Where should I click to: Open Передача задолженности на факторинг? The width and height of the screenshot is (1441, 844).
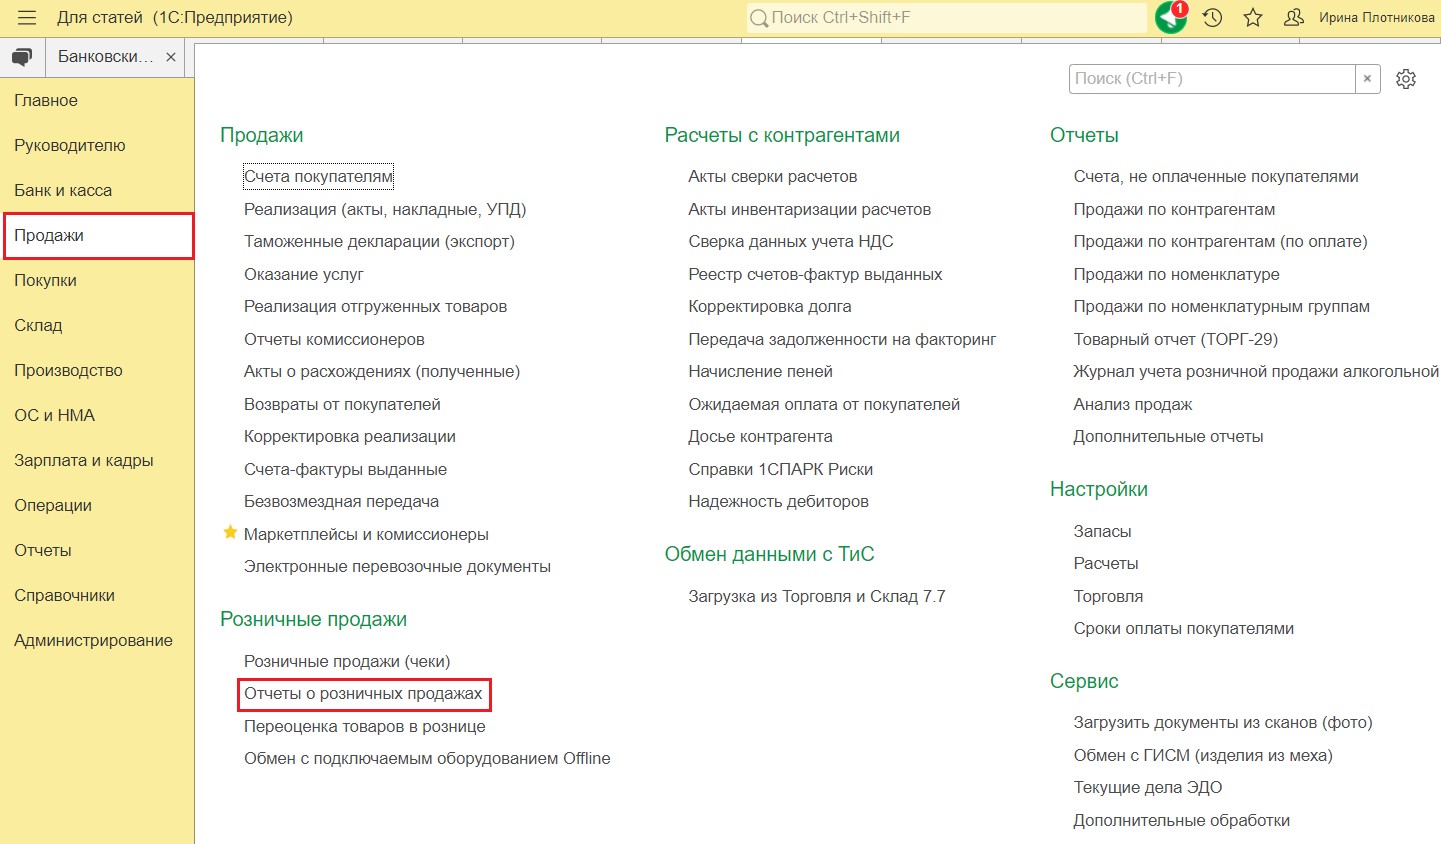point(842,339)
